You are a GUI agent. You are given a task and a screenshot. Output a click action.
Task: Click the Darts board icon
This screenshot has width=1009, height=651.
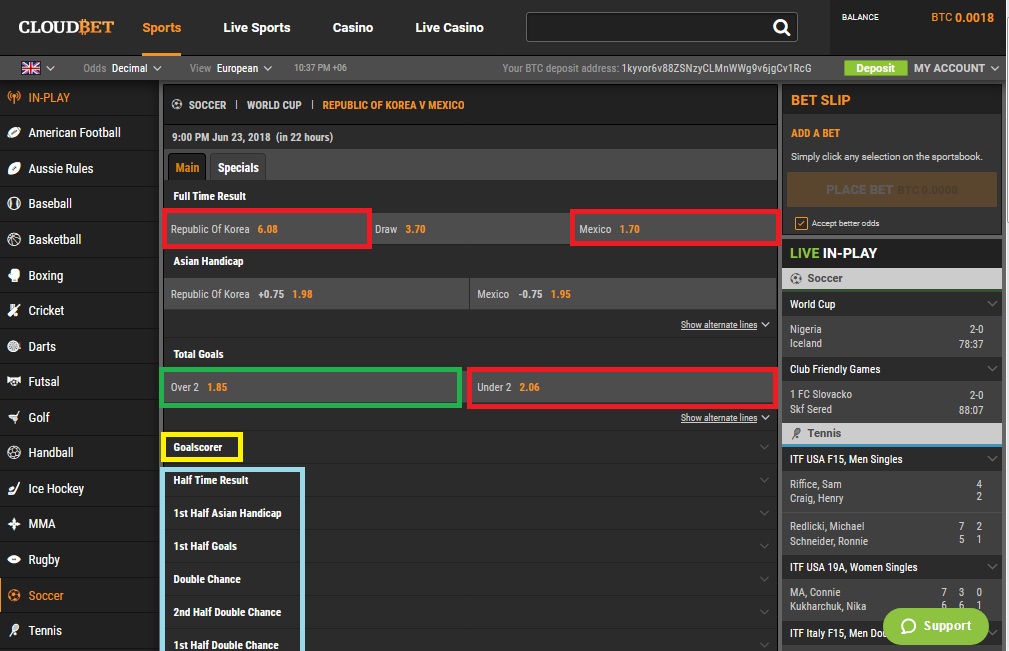click(x=14, y=346)
